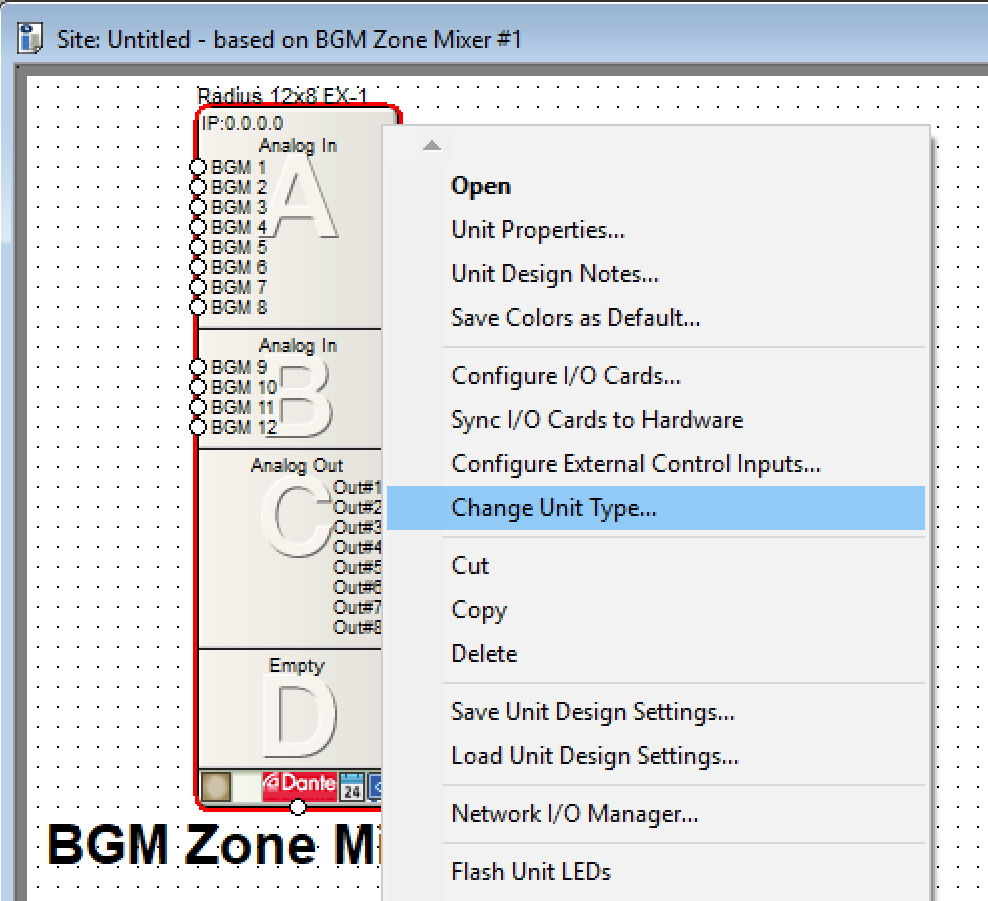Choose Flash Unit LEDs
This screenshot has width=988, height=901.
[x=656, y=872]
